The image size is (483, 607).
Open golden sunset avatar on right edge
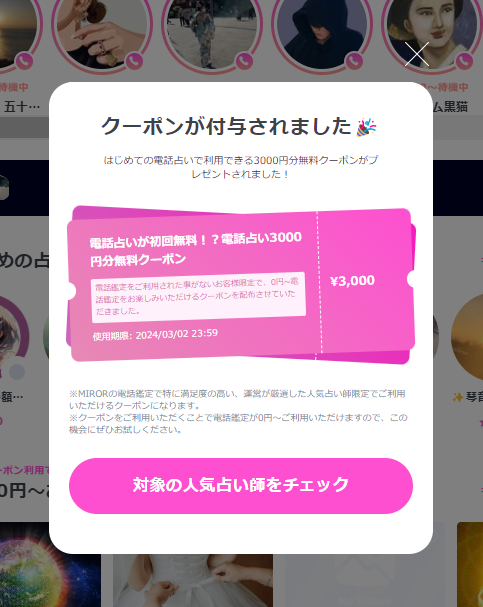467,337
